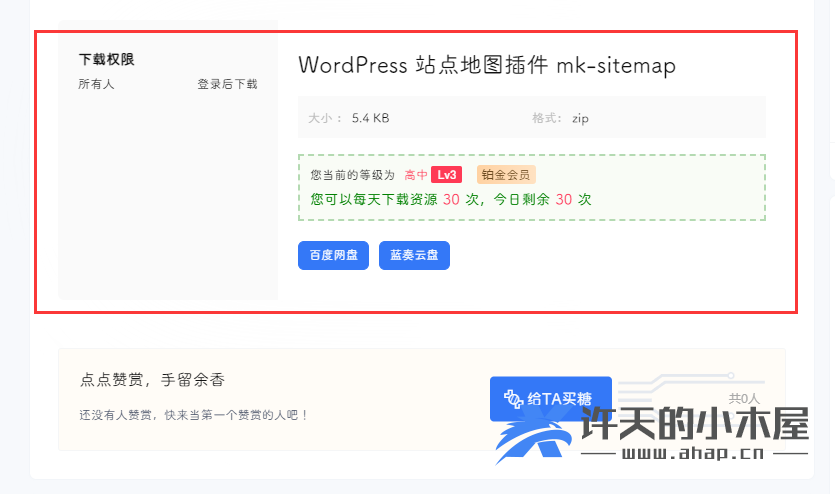Click the 高中 level name text

(416, 175)
